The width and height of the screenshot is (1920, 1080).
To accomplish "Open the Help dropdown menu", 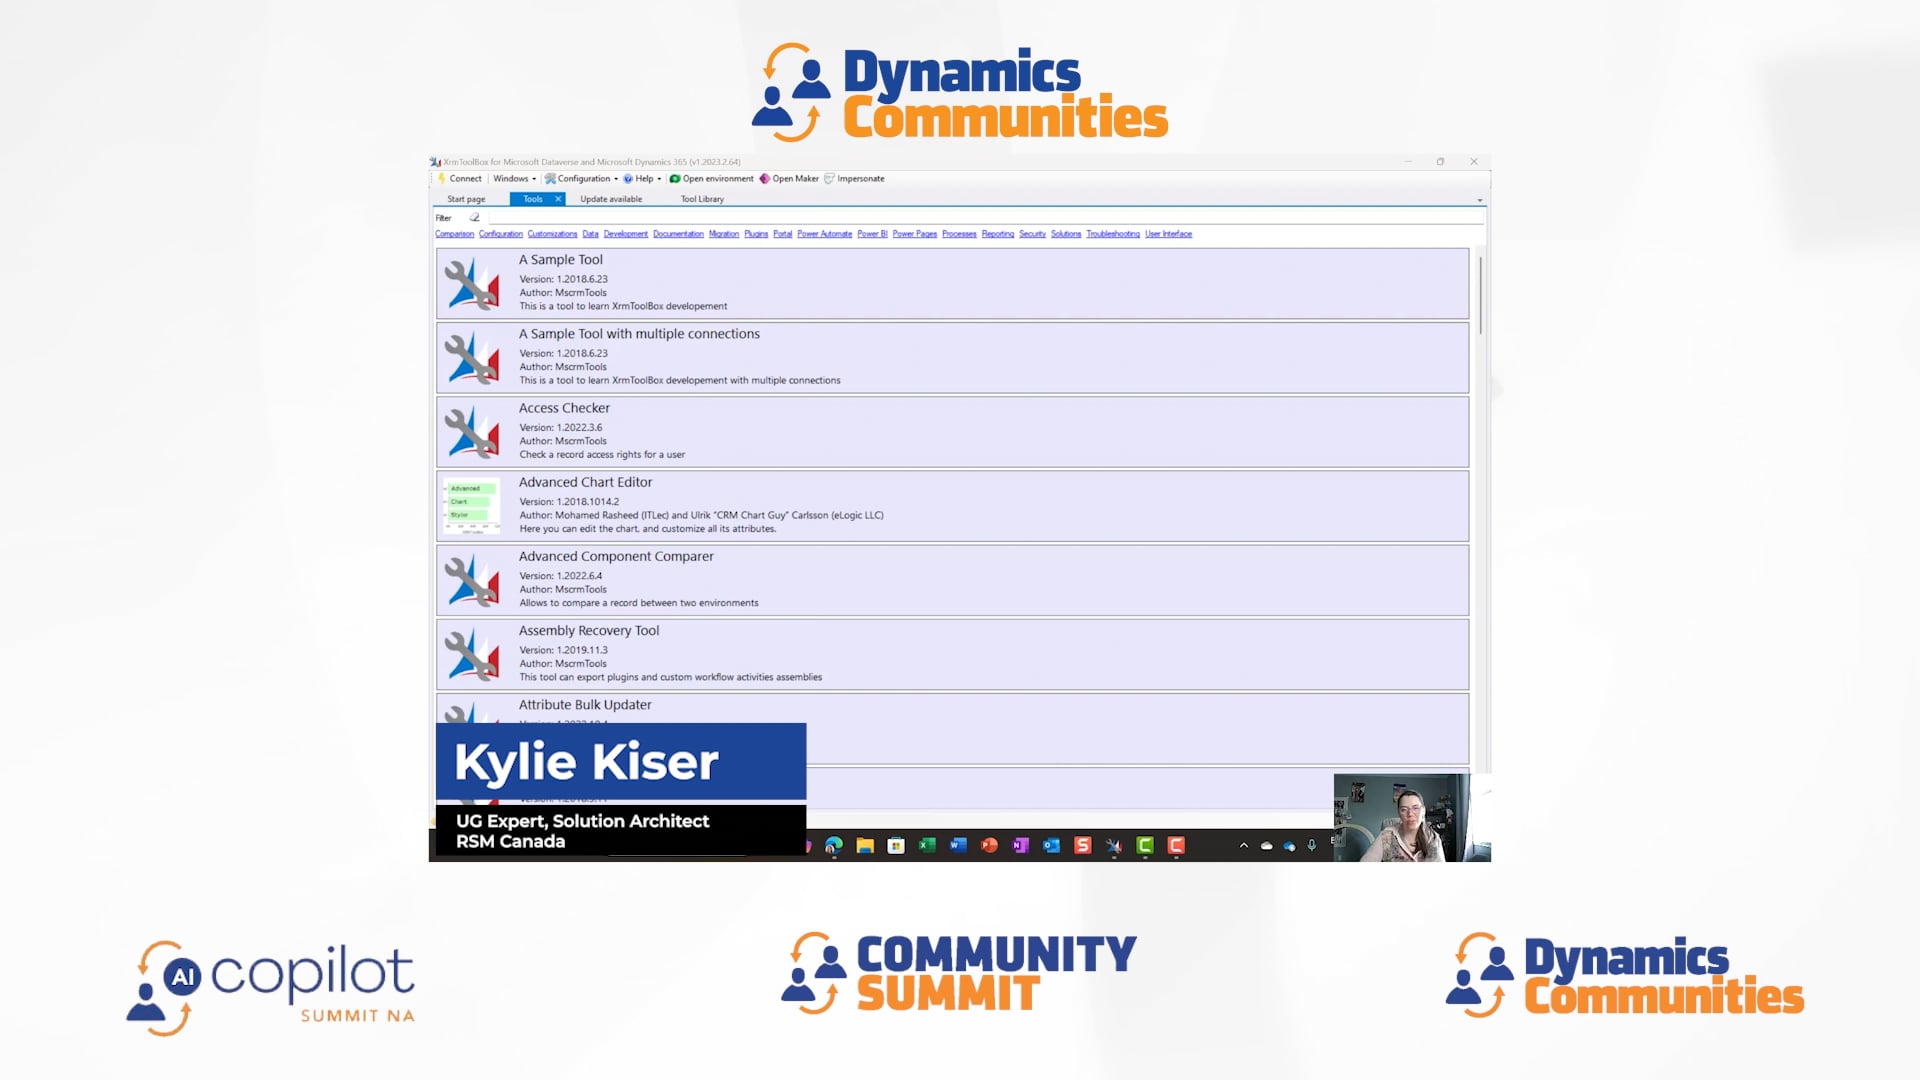I will (x=643, y=179).
